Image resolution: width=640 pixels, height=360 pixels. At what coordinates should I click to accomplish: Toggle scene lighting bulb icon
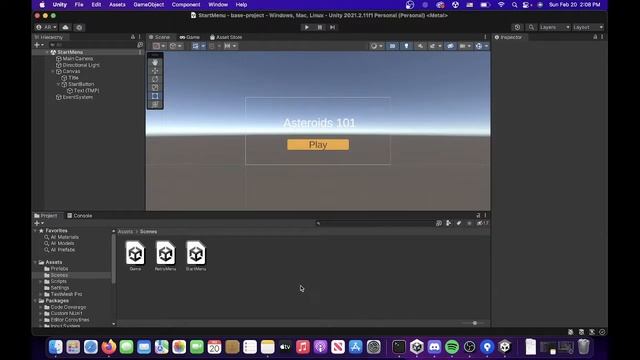coord(406,46)
